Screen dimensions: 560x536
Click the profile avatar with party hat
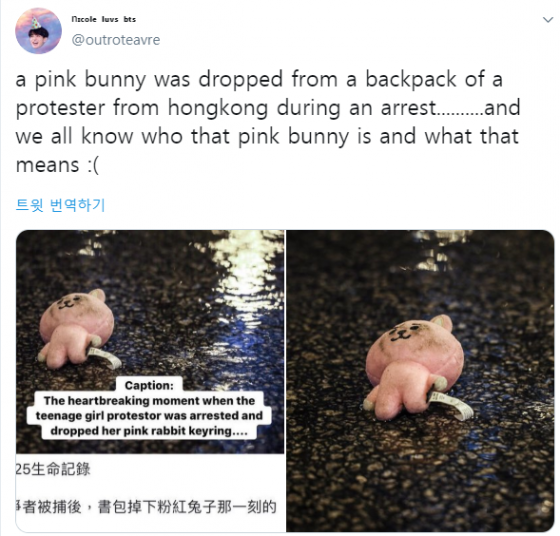pos(38,31)
